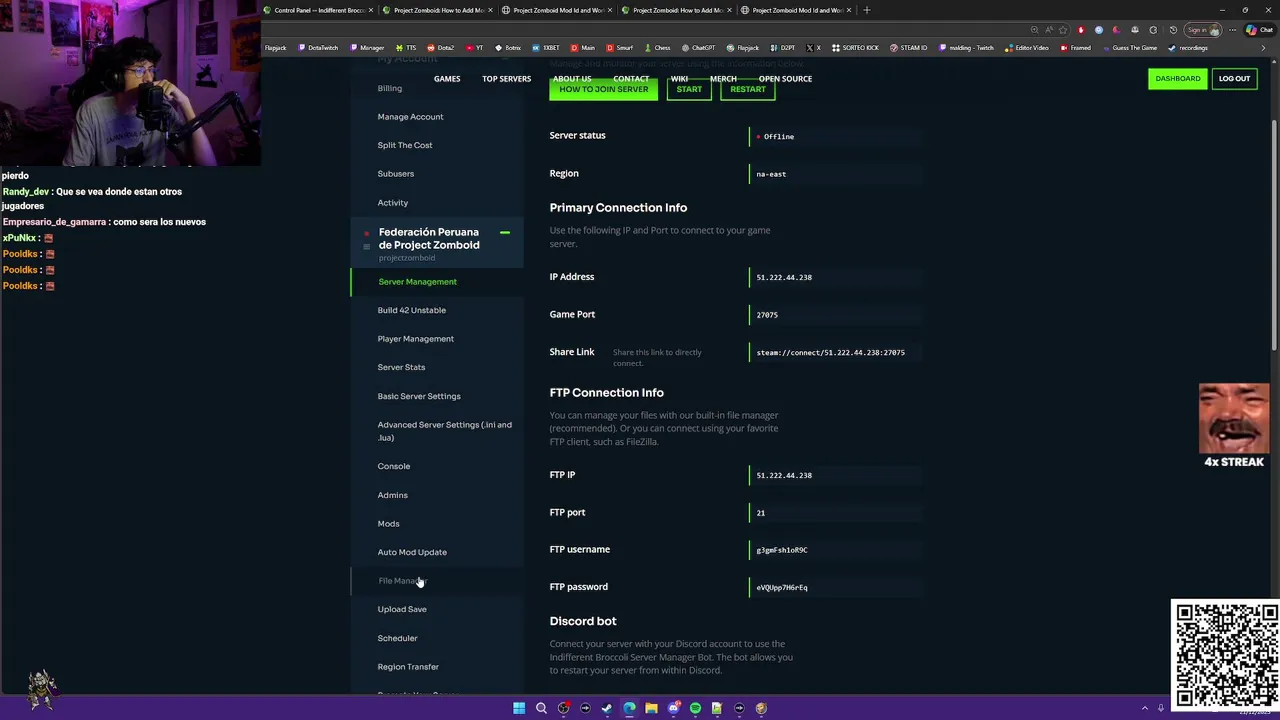Open Notepad++ icon in taskbar

[x=717, y=708]
